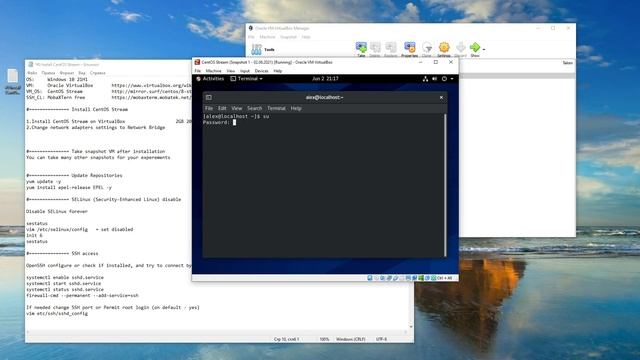Open Devices menu of CentOS VM window

[262, 71]
